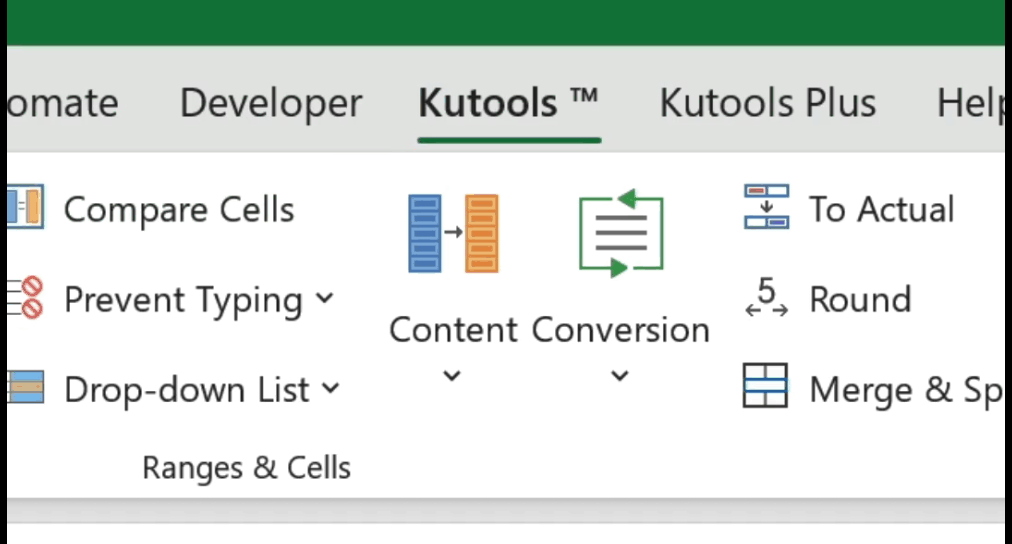Click the Drop-down List label
The image size is (1012, 544).
[187, 390]
